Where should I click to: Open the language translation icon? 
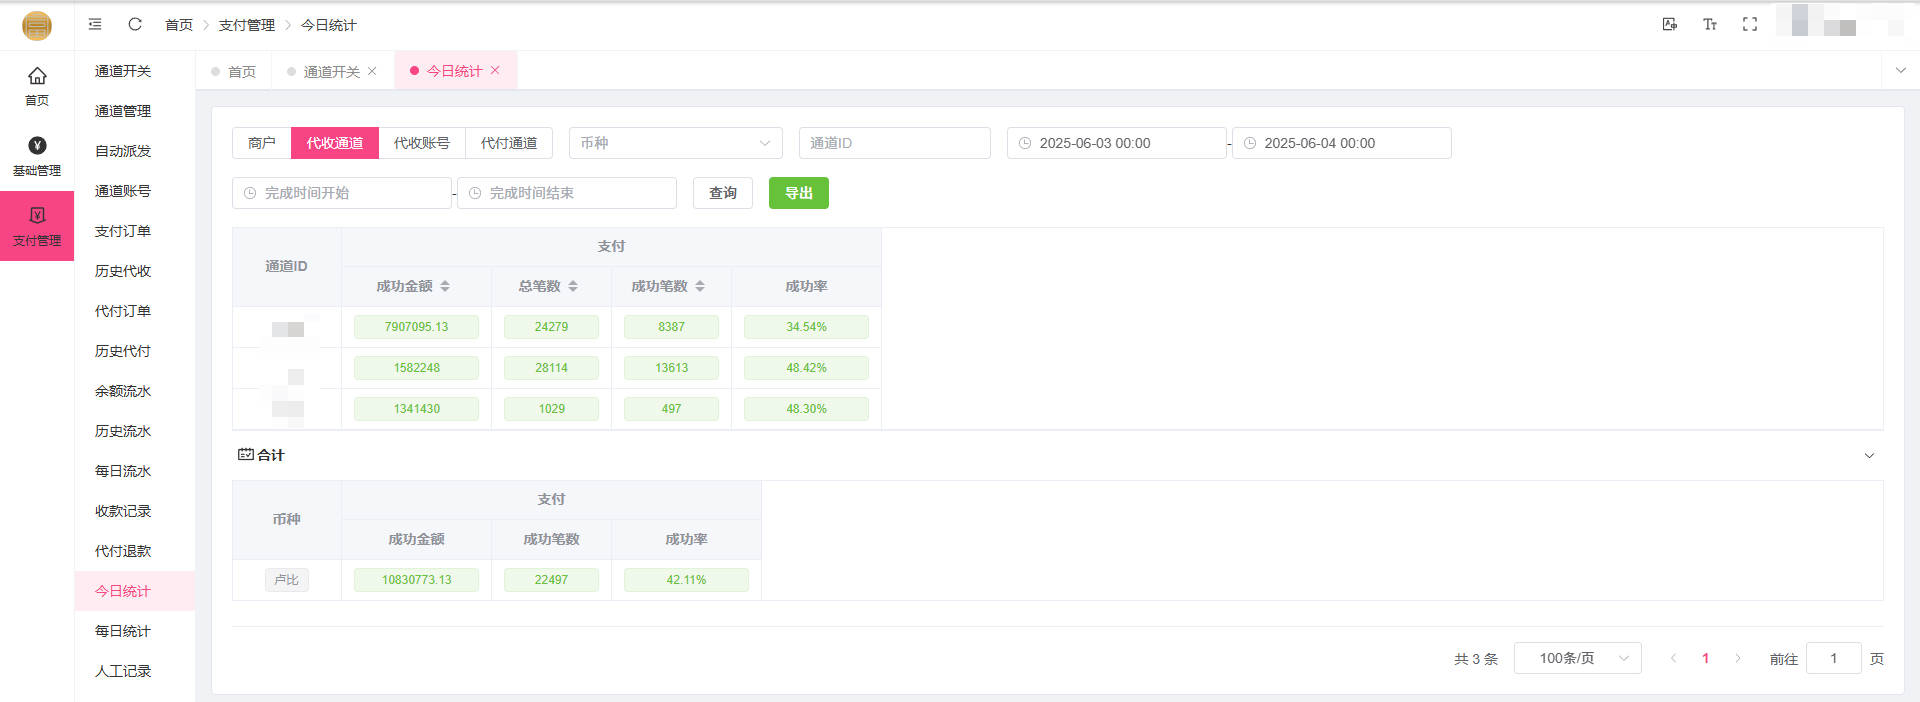pyautogui.click(x=1669, y=24)
